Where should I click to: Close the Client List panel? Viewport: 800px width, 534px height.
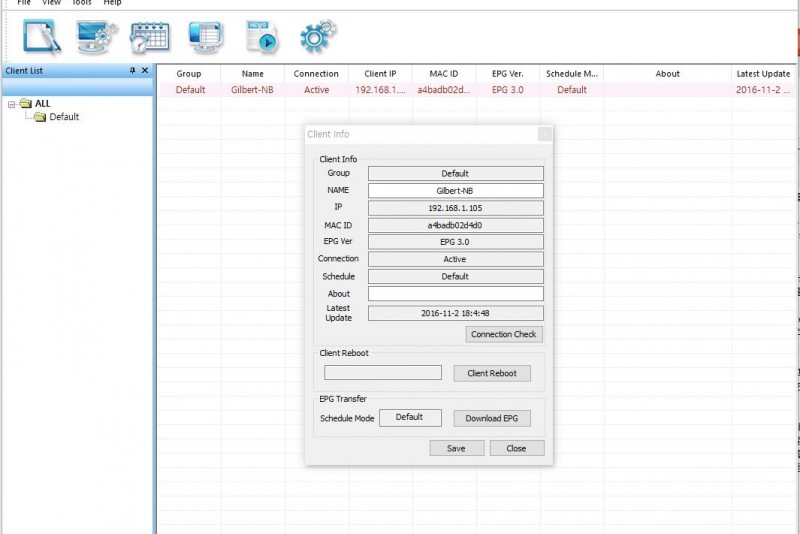(x=145, y=71)
